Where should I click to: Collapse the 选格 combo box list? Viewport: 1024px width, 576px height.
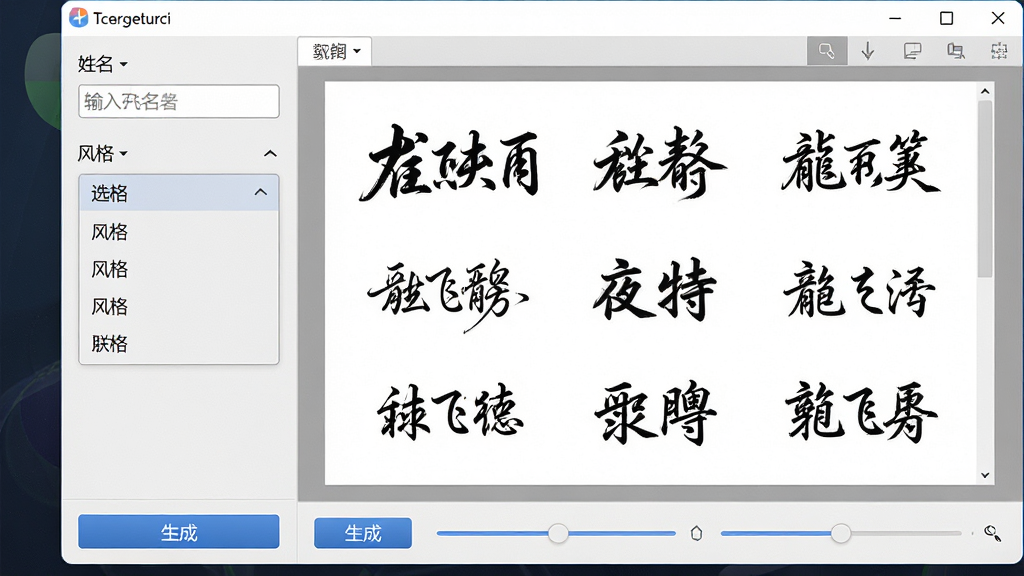coord(261,193)
